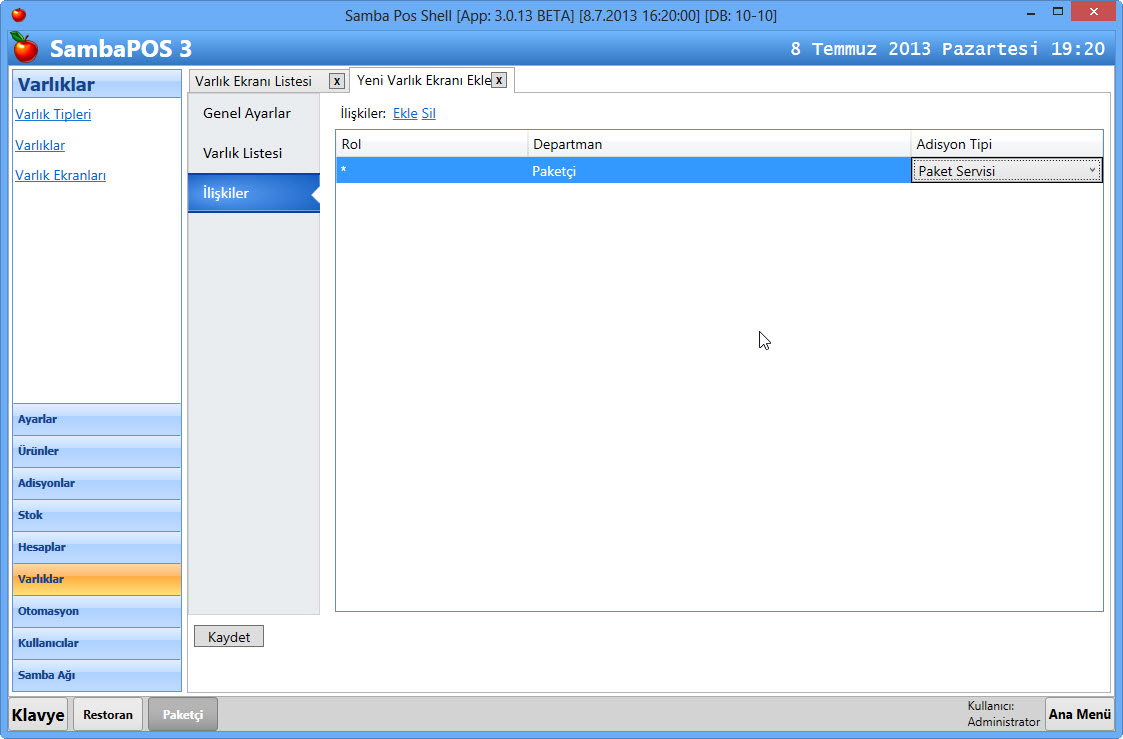Close the Varlık Ekranı Listesi tab

[x=337, y=81]
